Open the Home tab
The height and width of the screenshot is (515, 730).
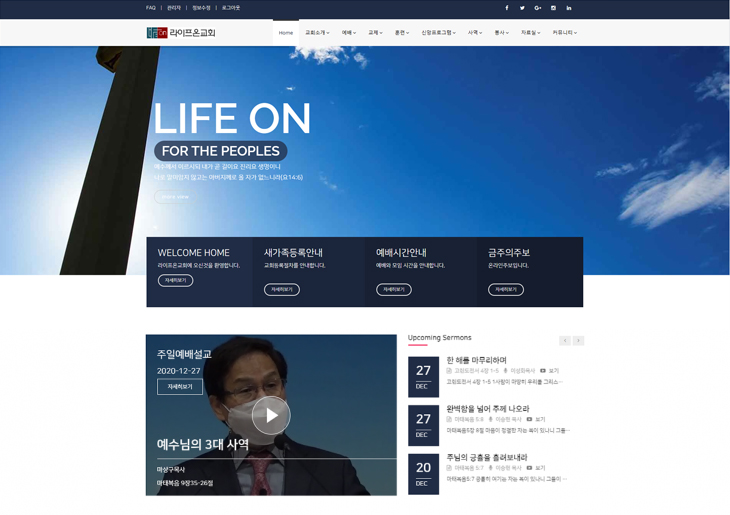click(286, 33)
